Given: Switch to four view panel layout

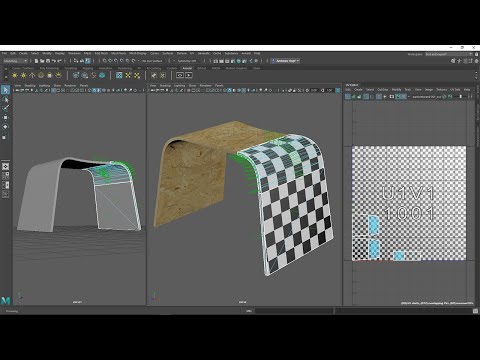Looking at the screenshot, I should [6, 175].
